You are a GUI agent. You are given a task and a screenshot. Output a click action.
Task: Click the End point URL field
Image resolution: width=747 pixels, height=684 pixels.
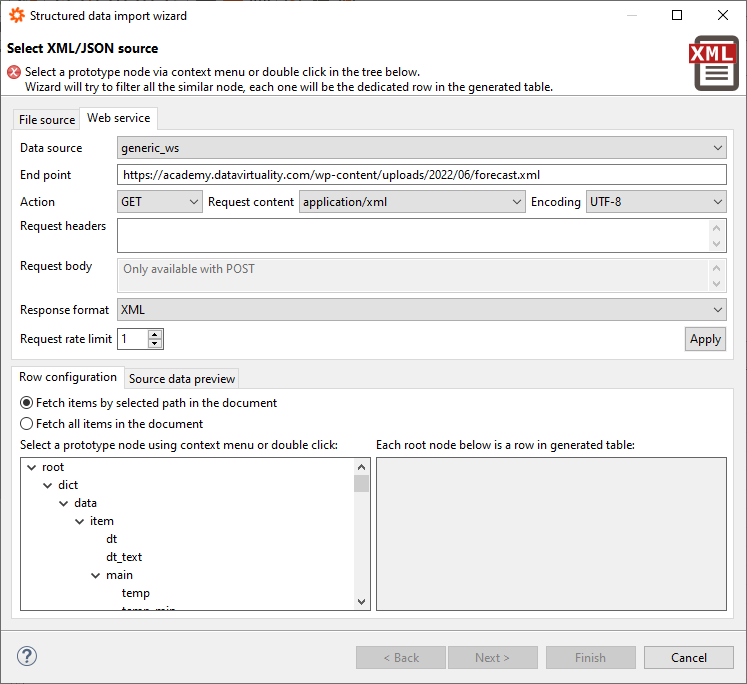click(421, 175)
